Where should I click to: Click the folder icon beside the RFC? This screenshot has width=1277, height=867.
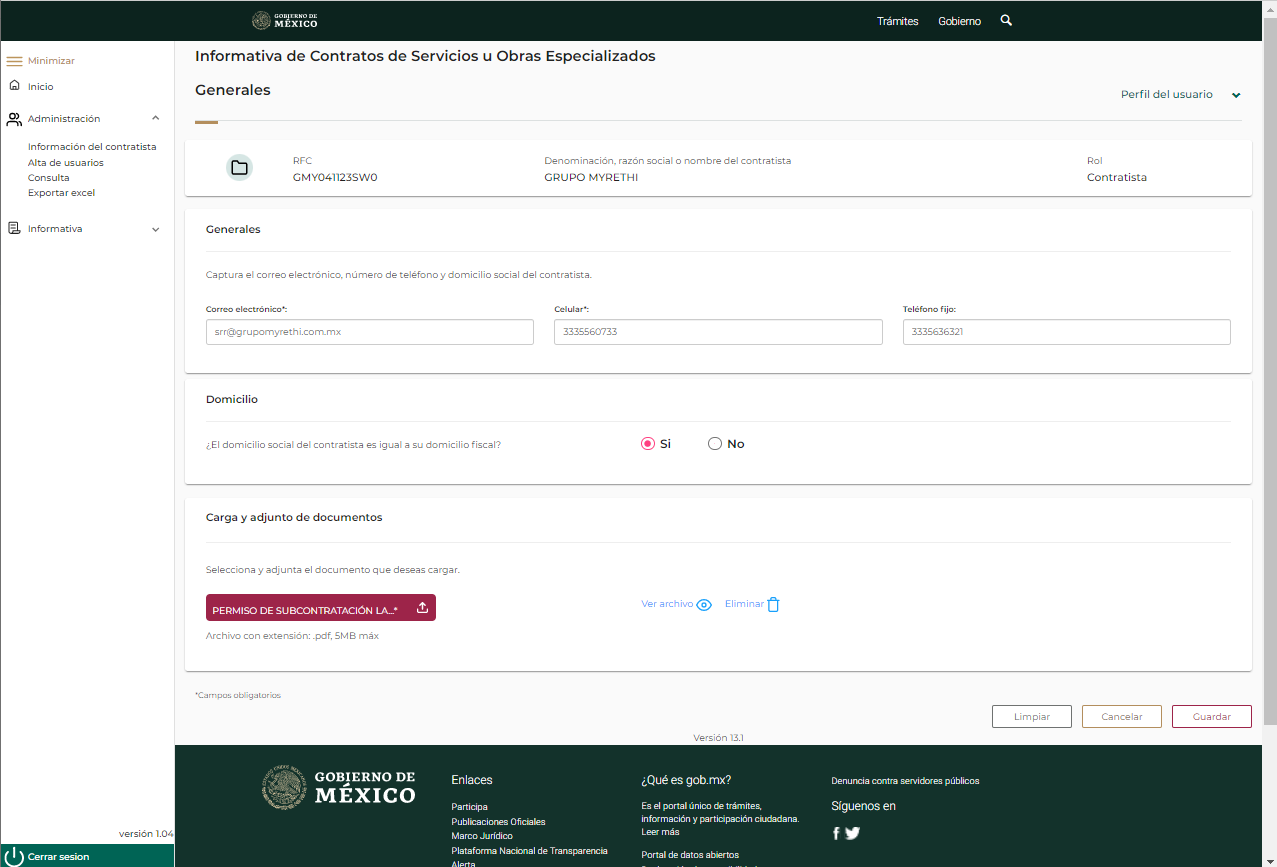[239, 167]
